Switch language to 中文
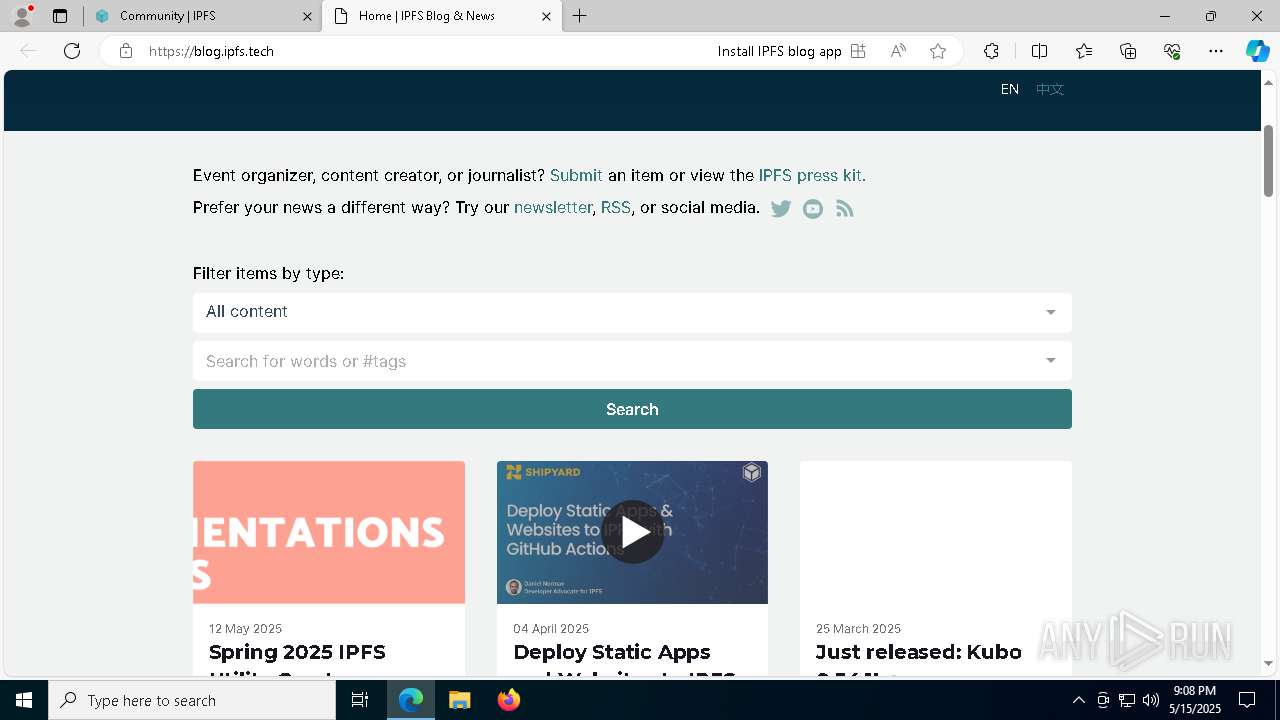The width and height of the screenshot is (1280, 720). pos(1050,89)
